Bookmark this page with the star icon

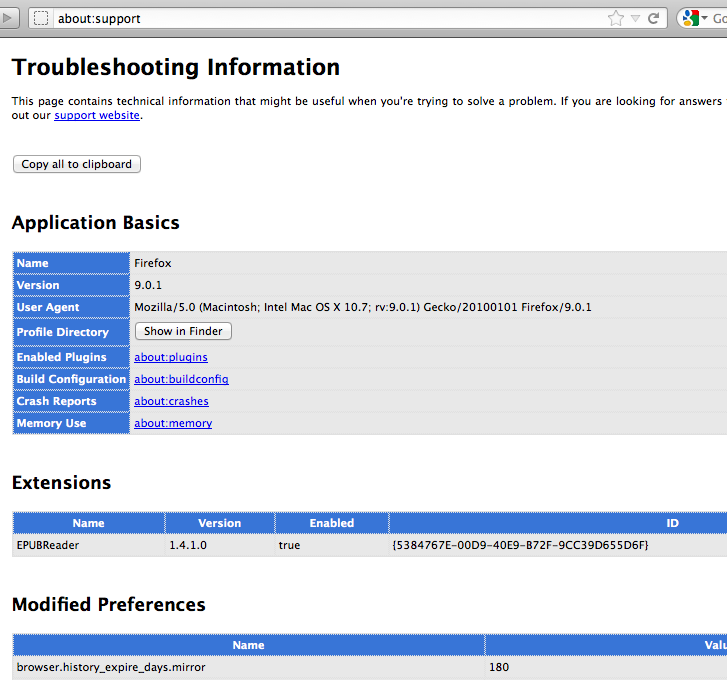616,19
